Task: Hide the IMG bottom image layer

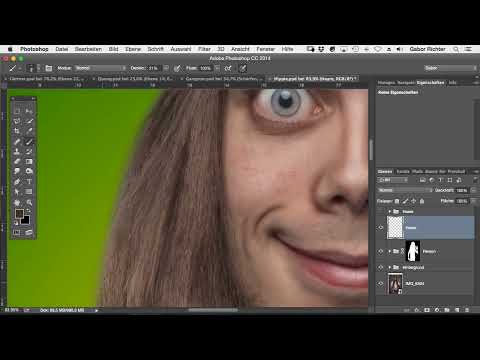Action: 381,283
